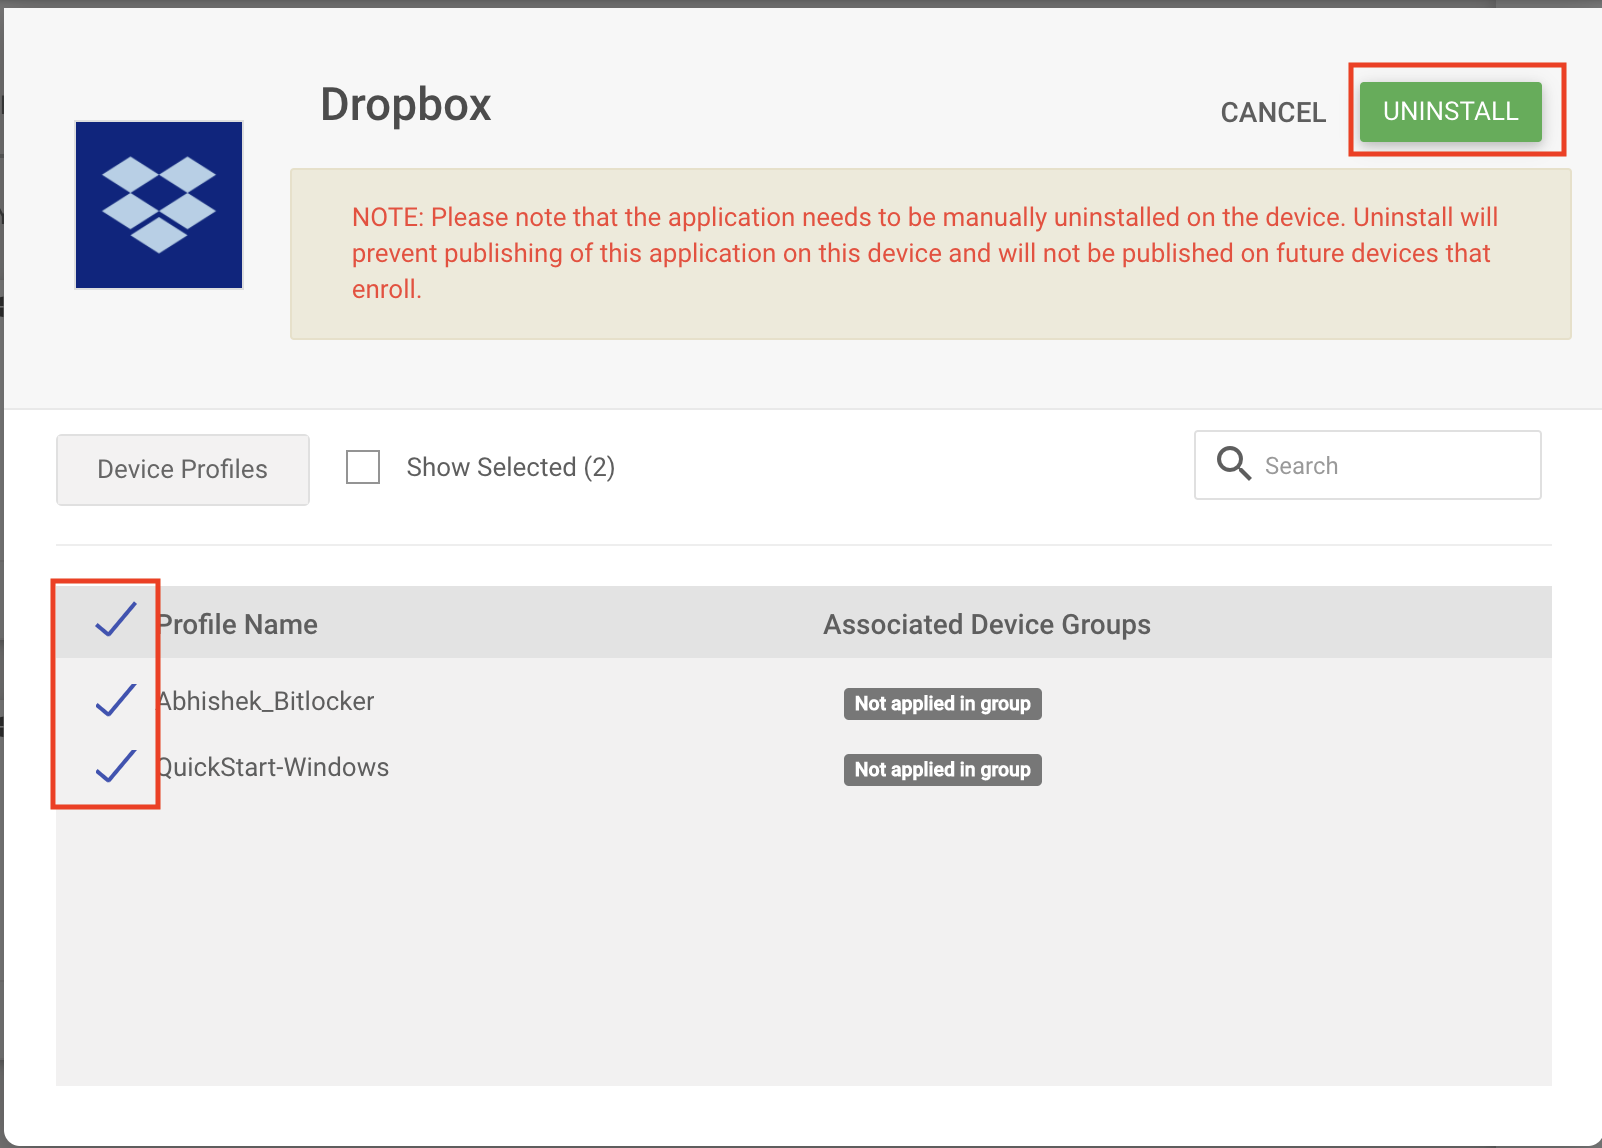Click Not applied in group badge for QuickStart-Windows
This screenshot has width=1602, height=1148.
[x=943, y=770]
